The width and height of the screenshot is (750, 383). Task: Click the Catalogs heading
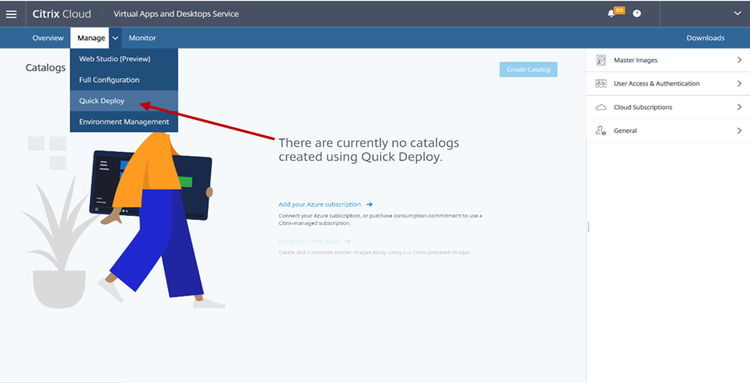(x=45, y=67)
